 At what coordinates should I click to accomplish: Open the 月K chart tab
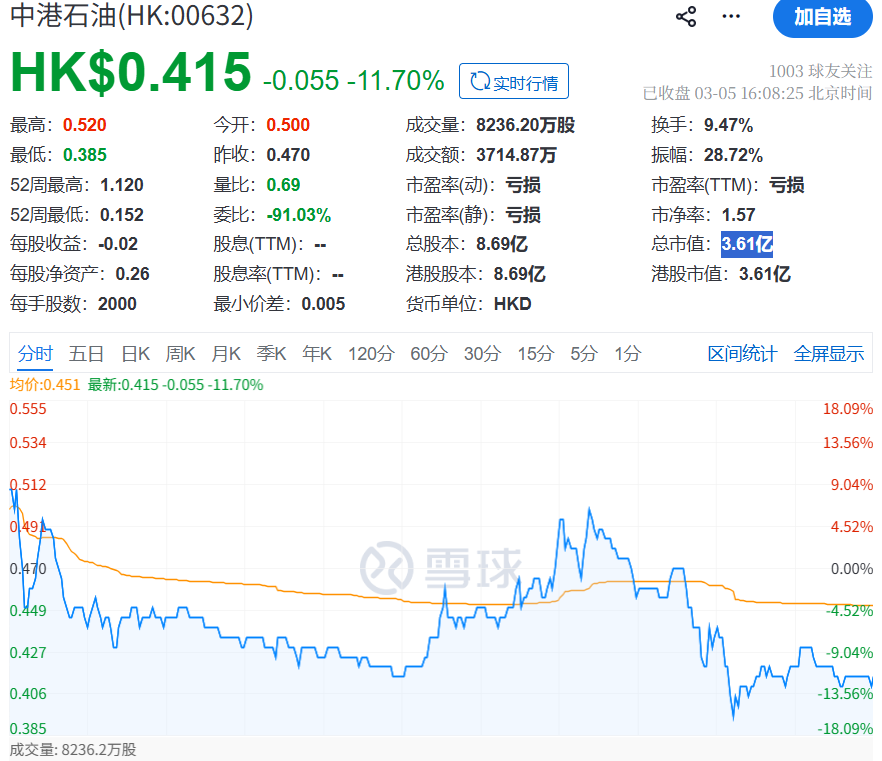pyautogui.click(x=225, y=353)
